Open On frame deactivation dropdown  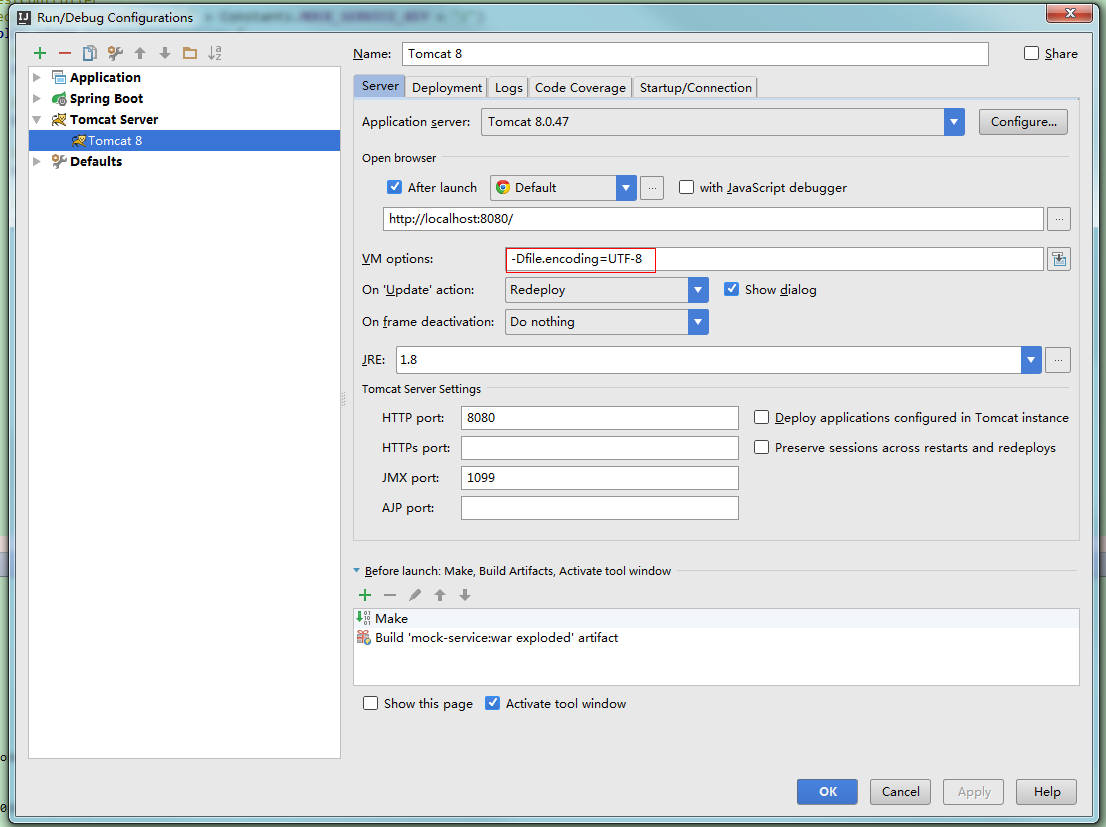click(x=698, y=322)
